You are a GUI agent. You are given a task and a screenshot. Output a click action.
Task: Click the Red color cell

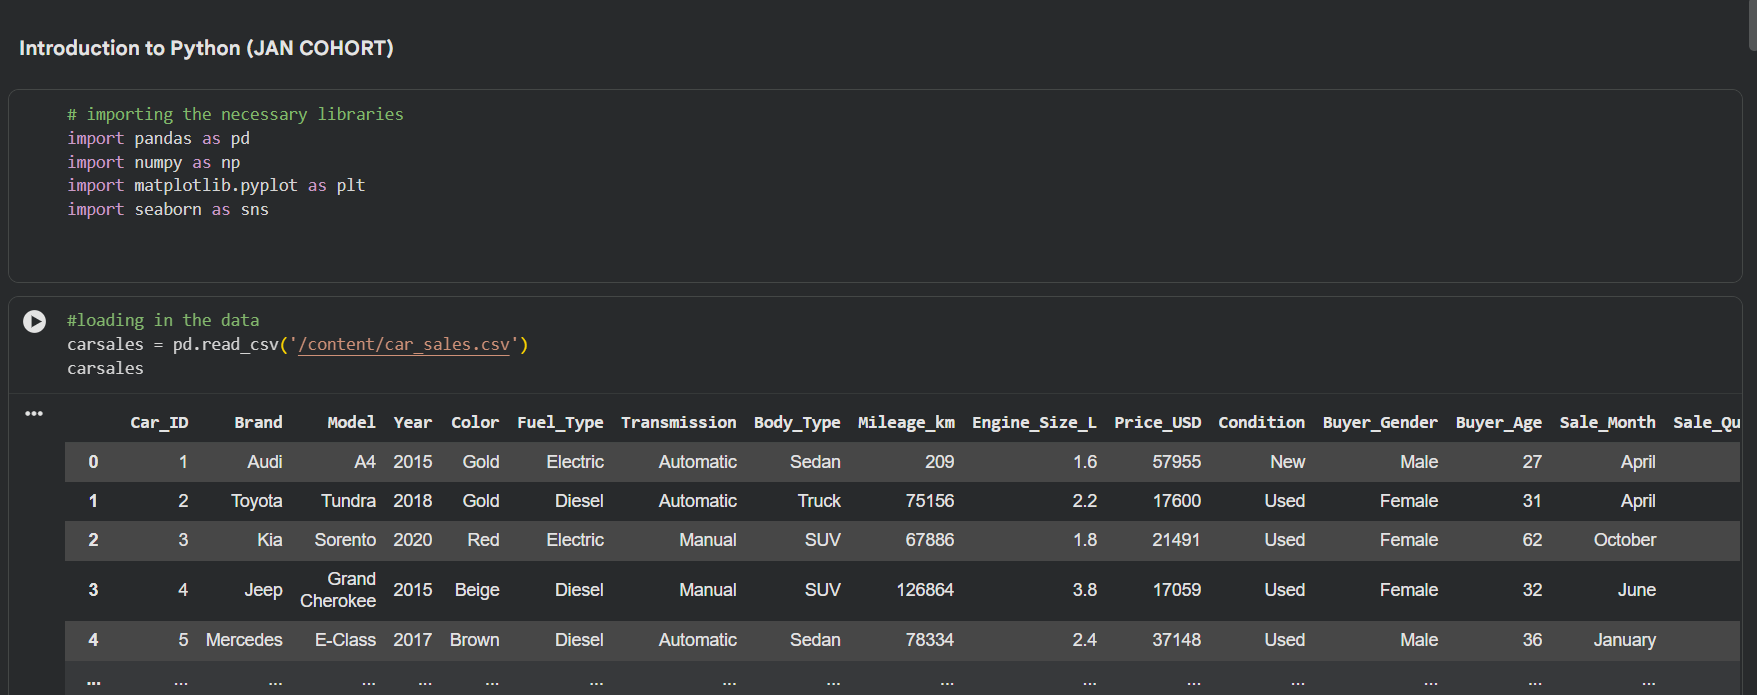(x=483, y=540)
